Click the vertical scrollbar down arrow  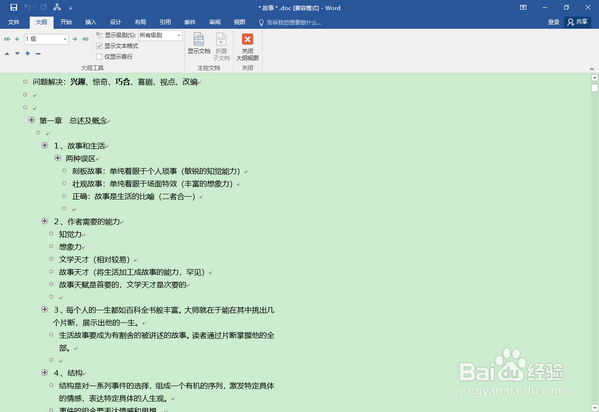(594, 408)
